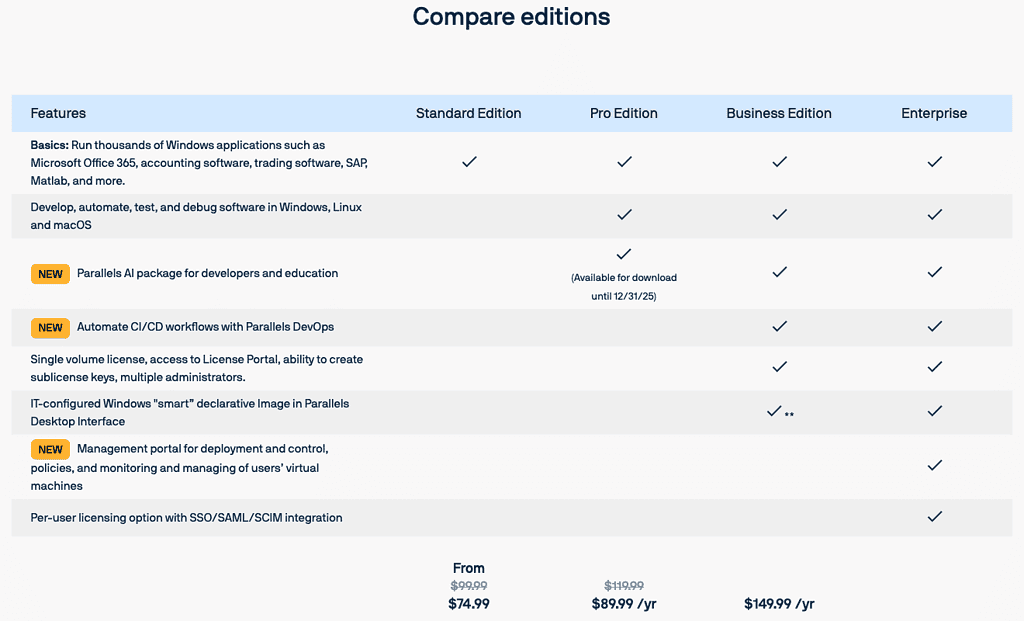
Task: Click the Pro Edition download availability note
Action: (624, 287)
